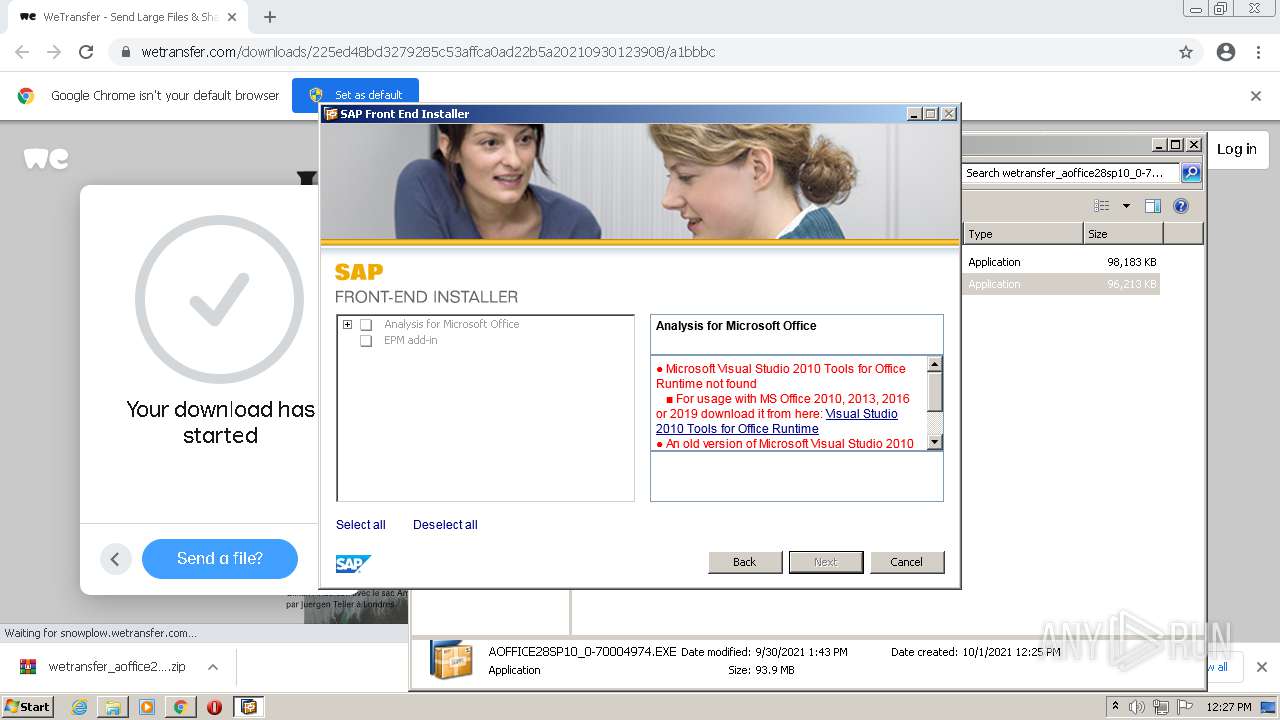The height and width of the screenshot is (720, 1280).
Task: Click Log in on WeTransfer
Action: pos(1237,150)
